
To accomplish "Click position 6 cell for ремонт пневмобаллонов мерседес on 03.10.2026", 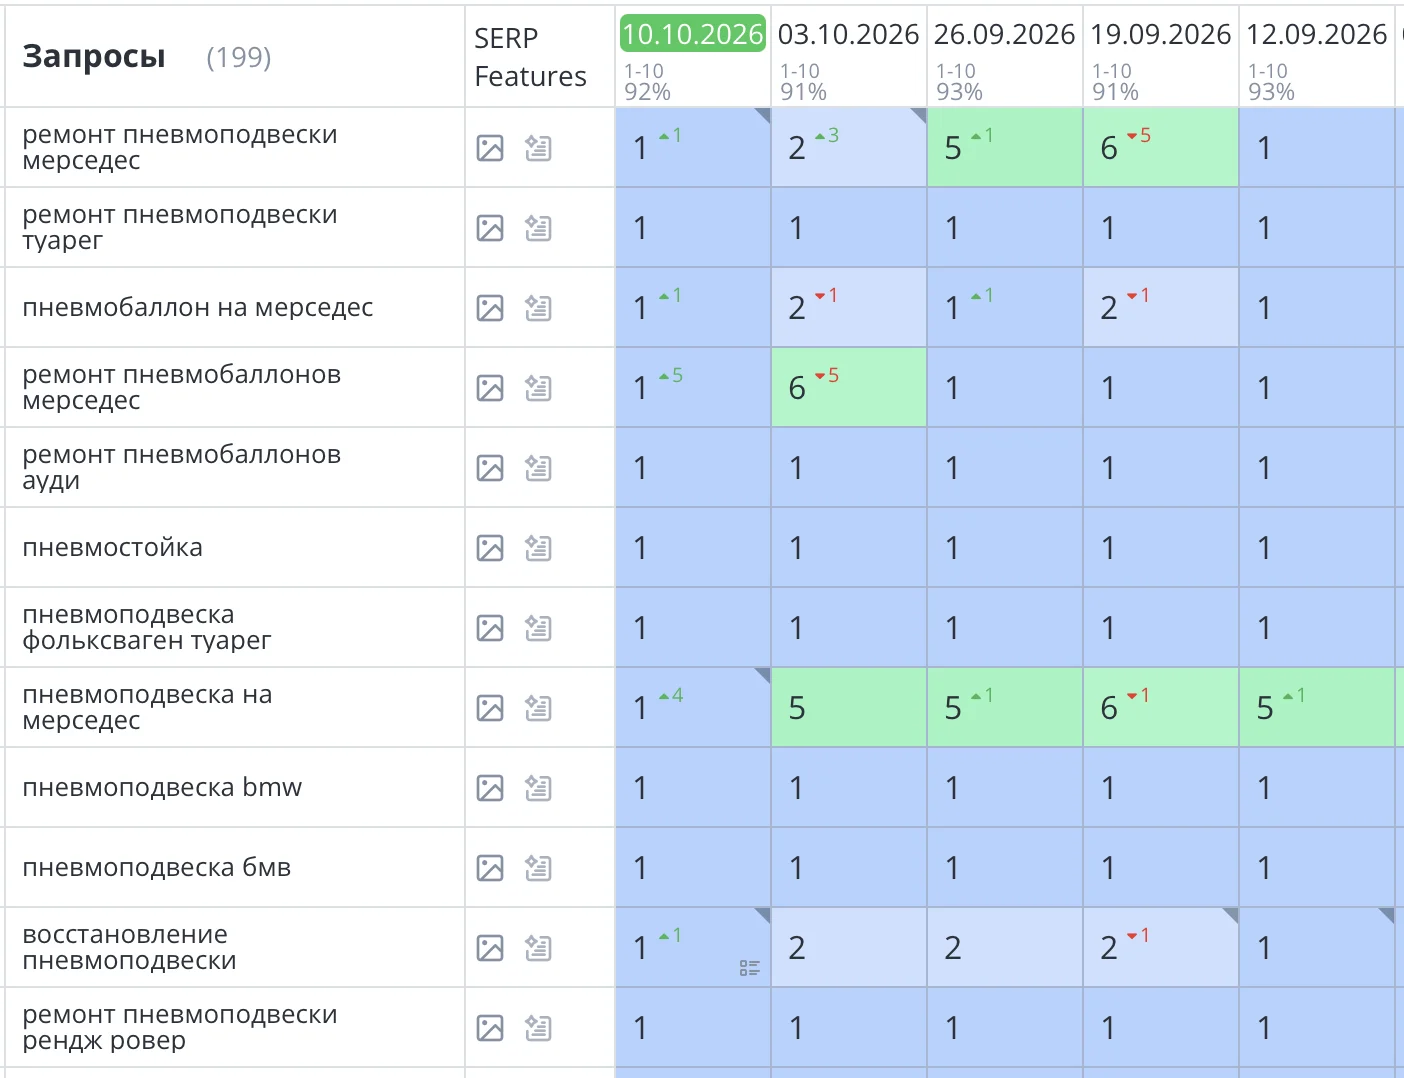I will tap(849, 387).
